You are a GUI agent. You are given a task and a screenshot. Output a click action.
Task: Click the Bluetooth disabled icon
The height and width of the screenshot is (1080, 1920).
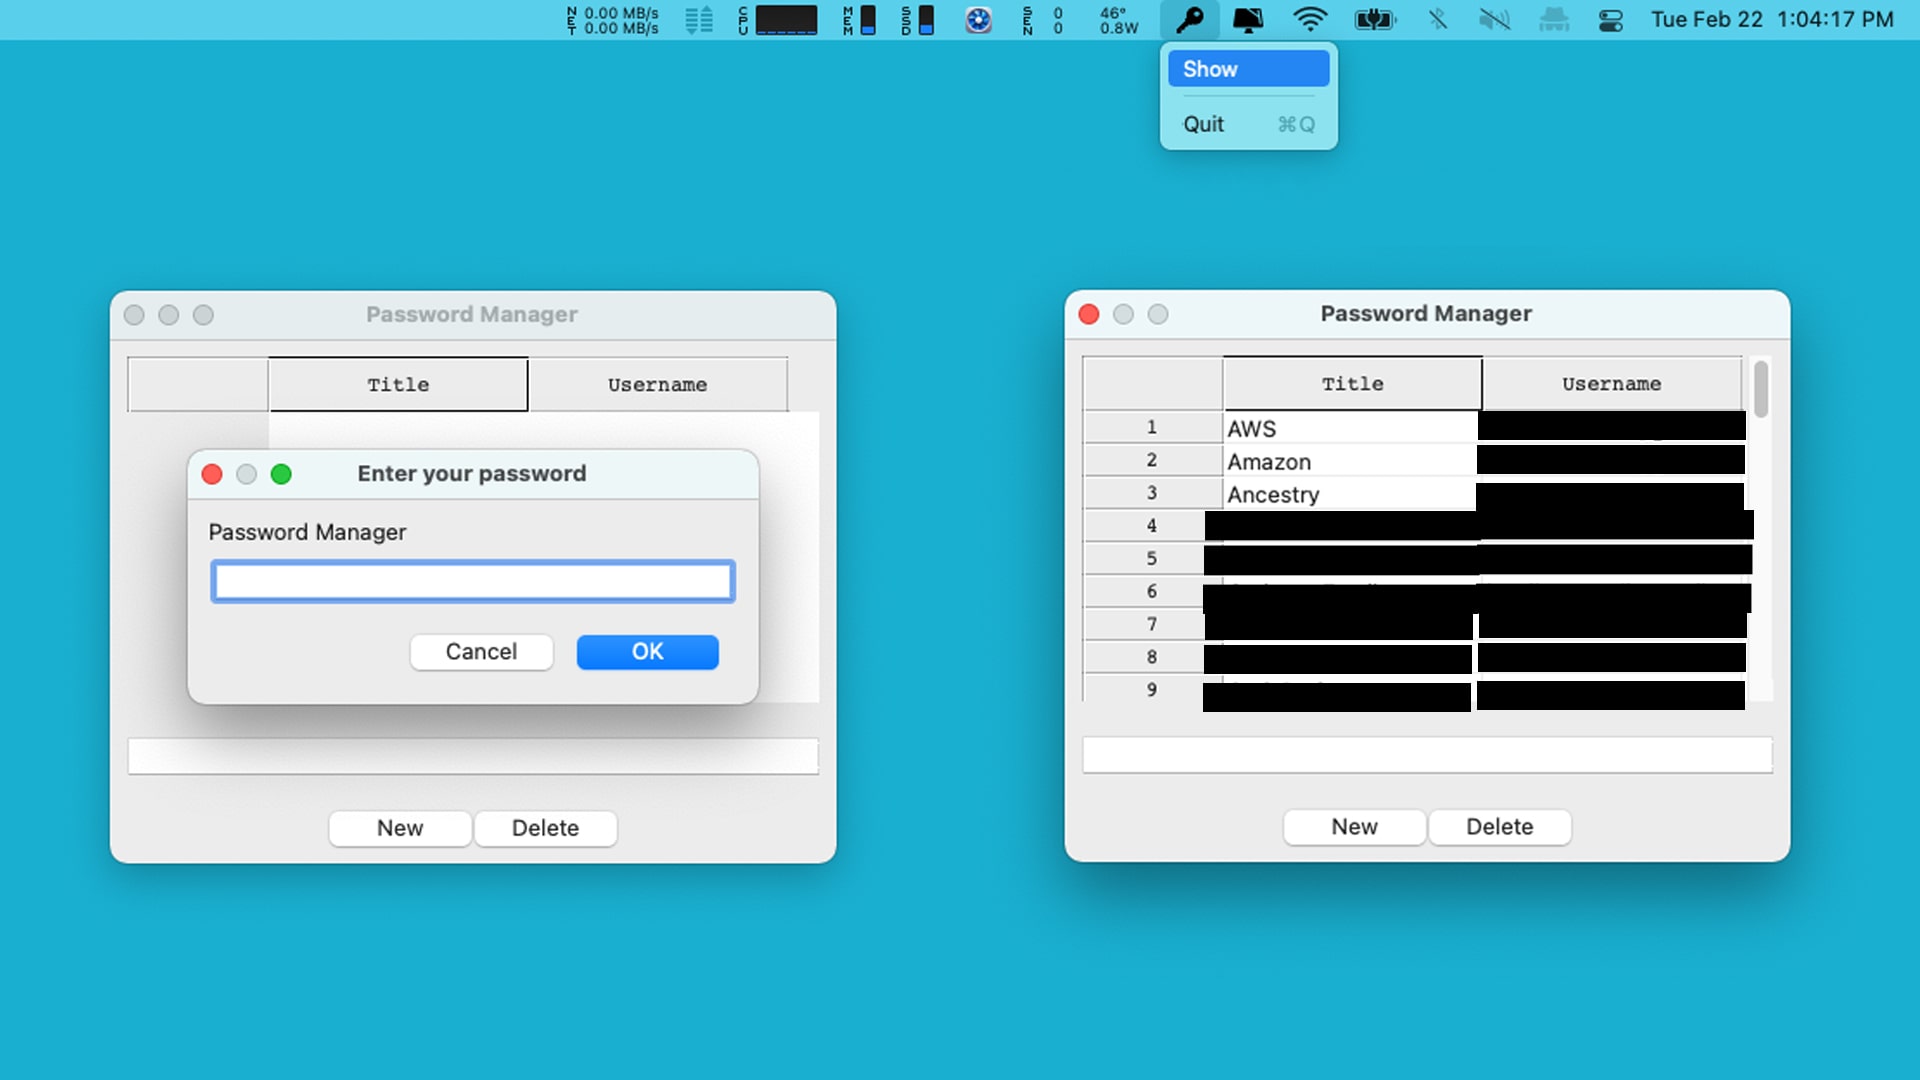click(1437, 20)
